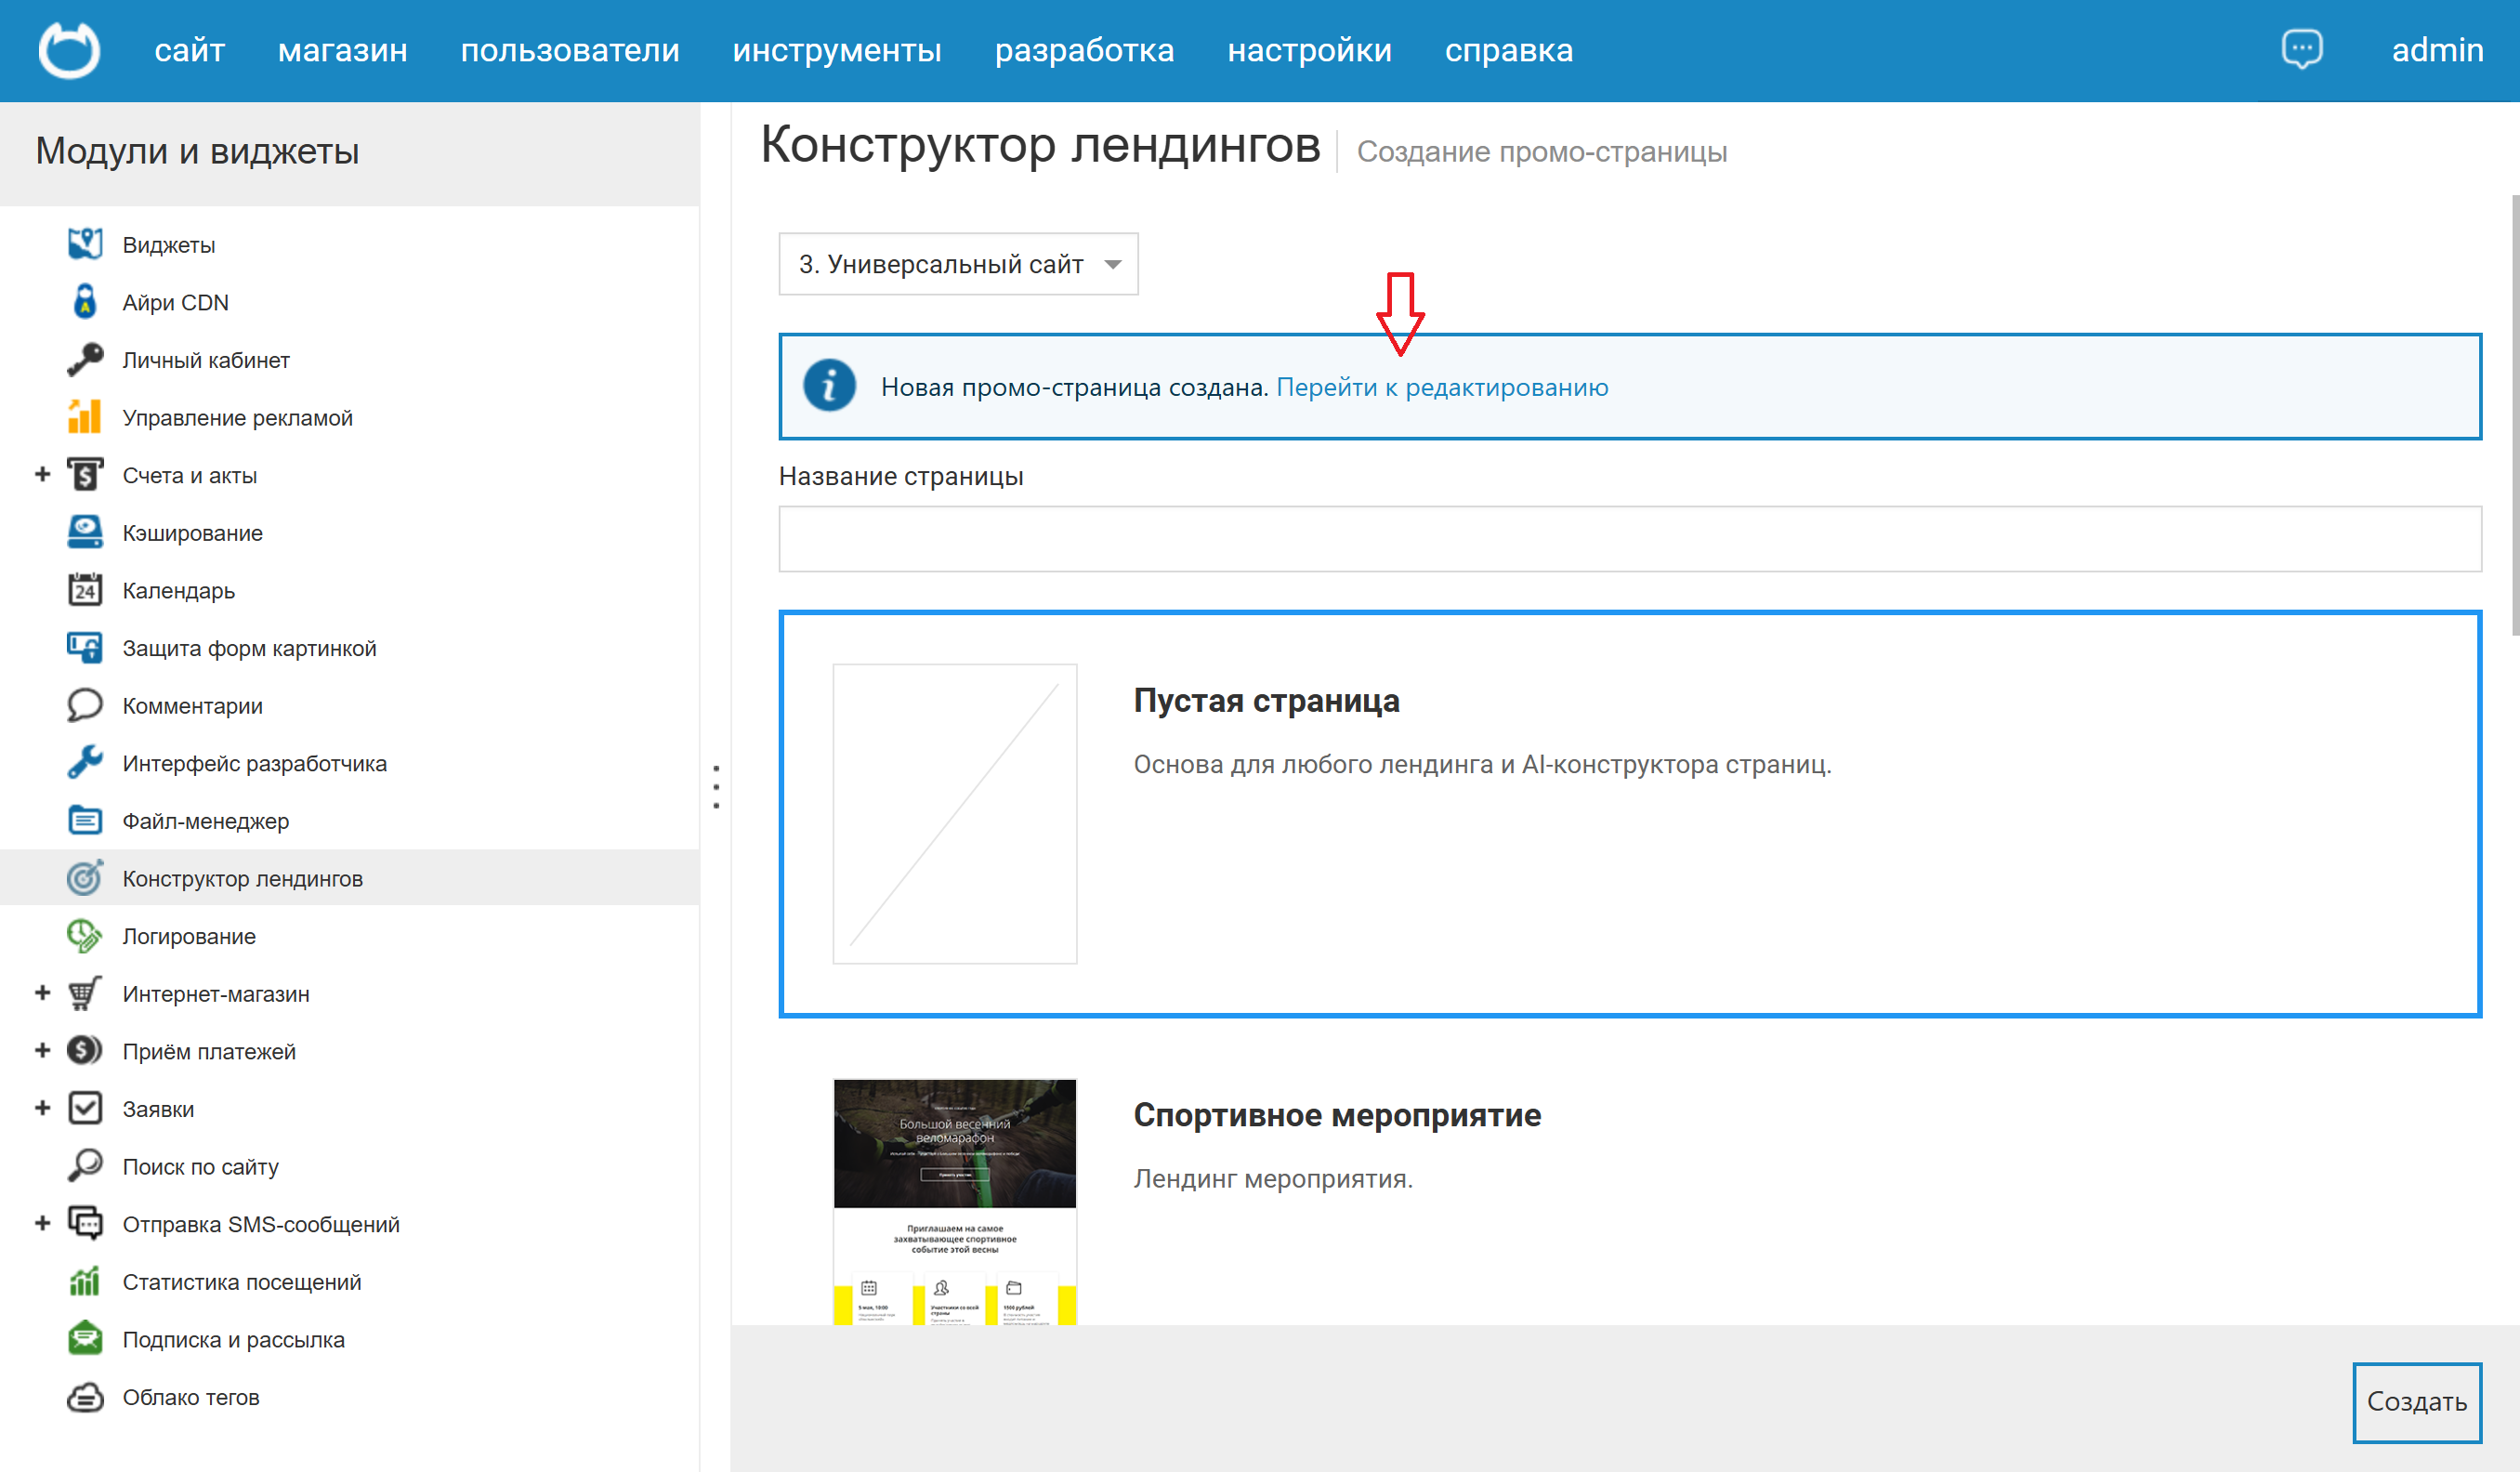
Task: Open Виджеты in the sidebar
Action: [169, 245]
